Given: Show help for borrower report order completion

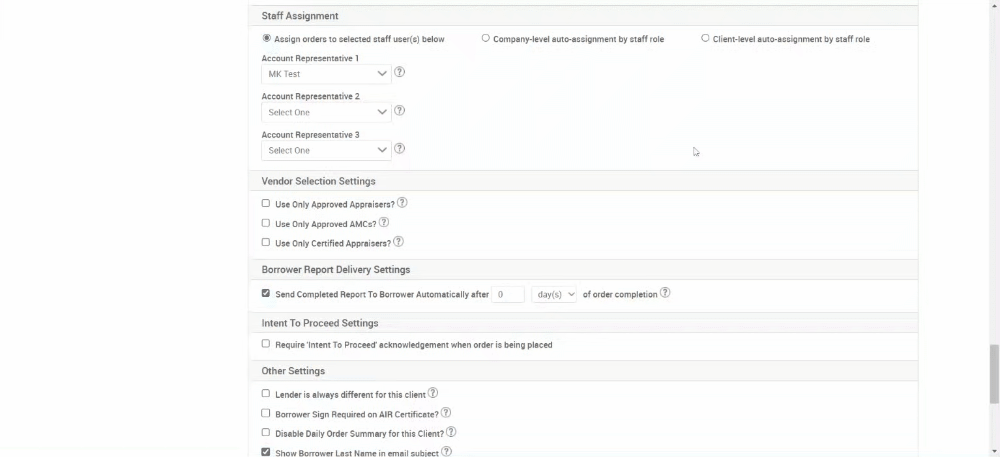Looking at the screenshot, I should pos(665,293).
